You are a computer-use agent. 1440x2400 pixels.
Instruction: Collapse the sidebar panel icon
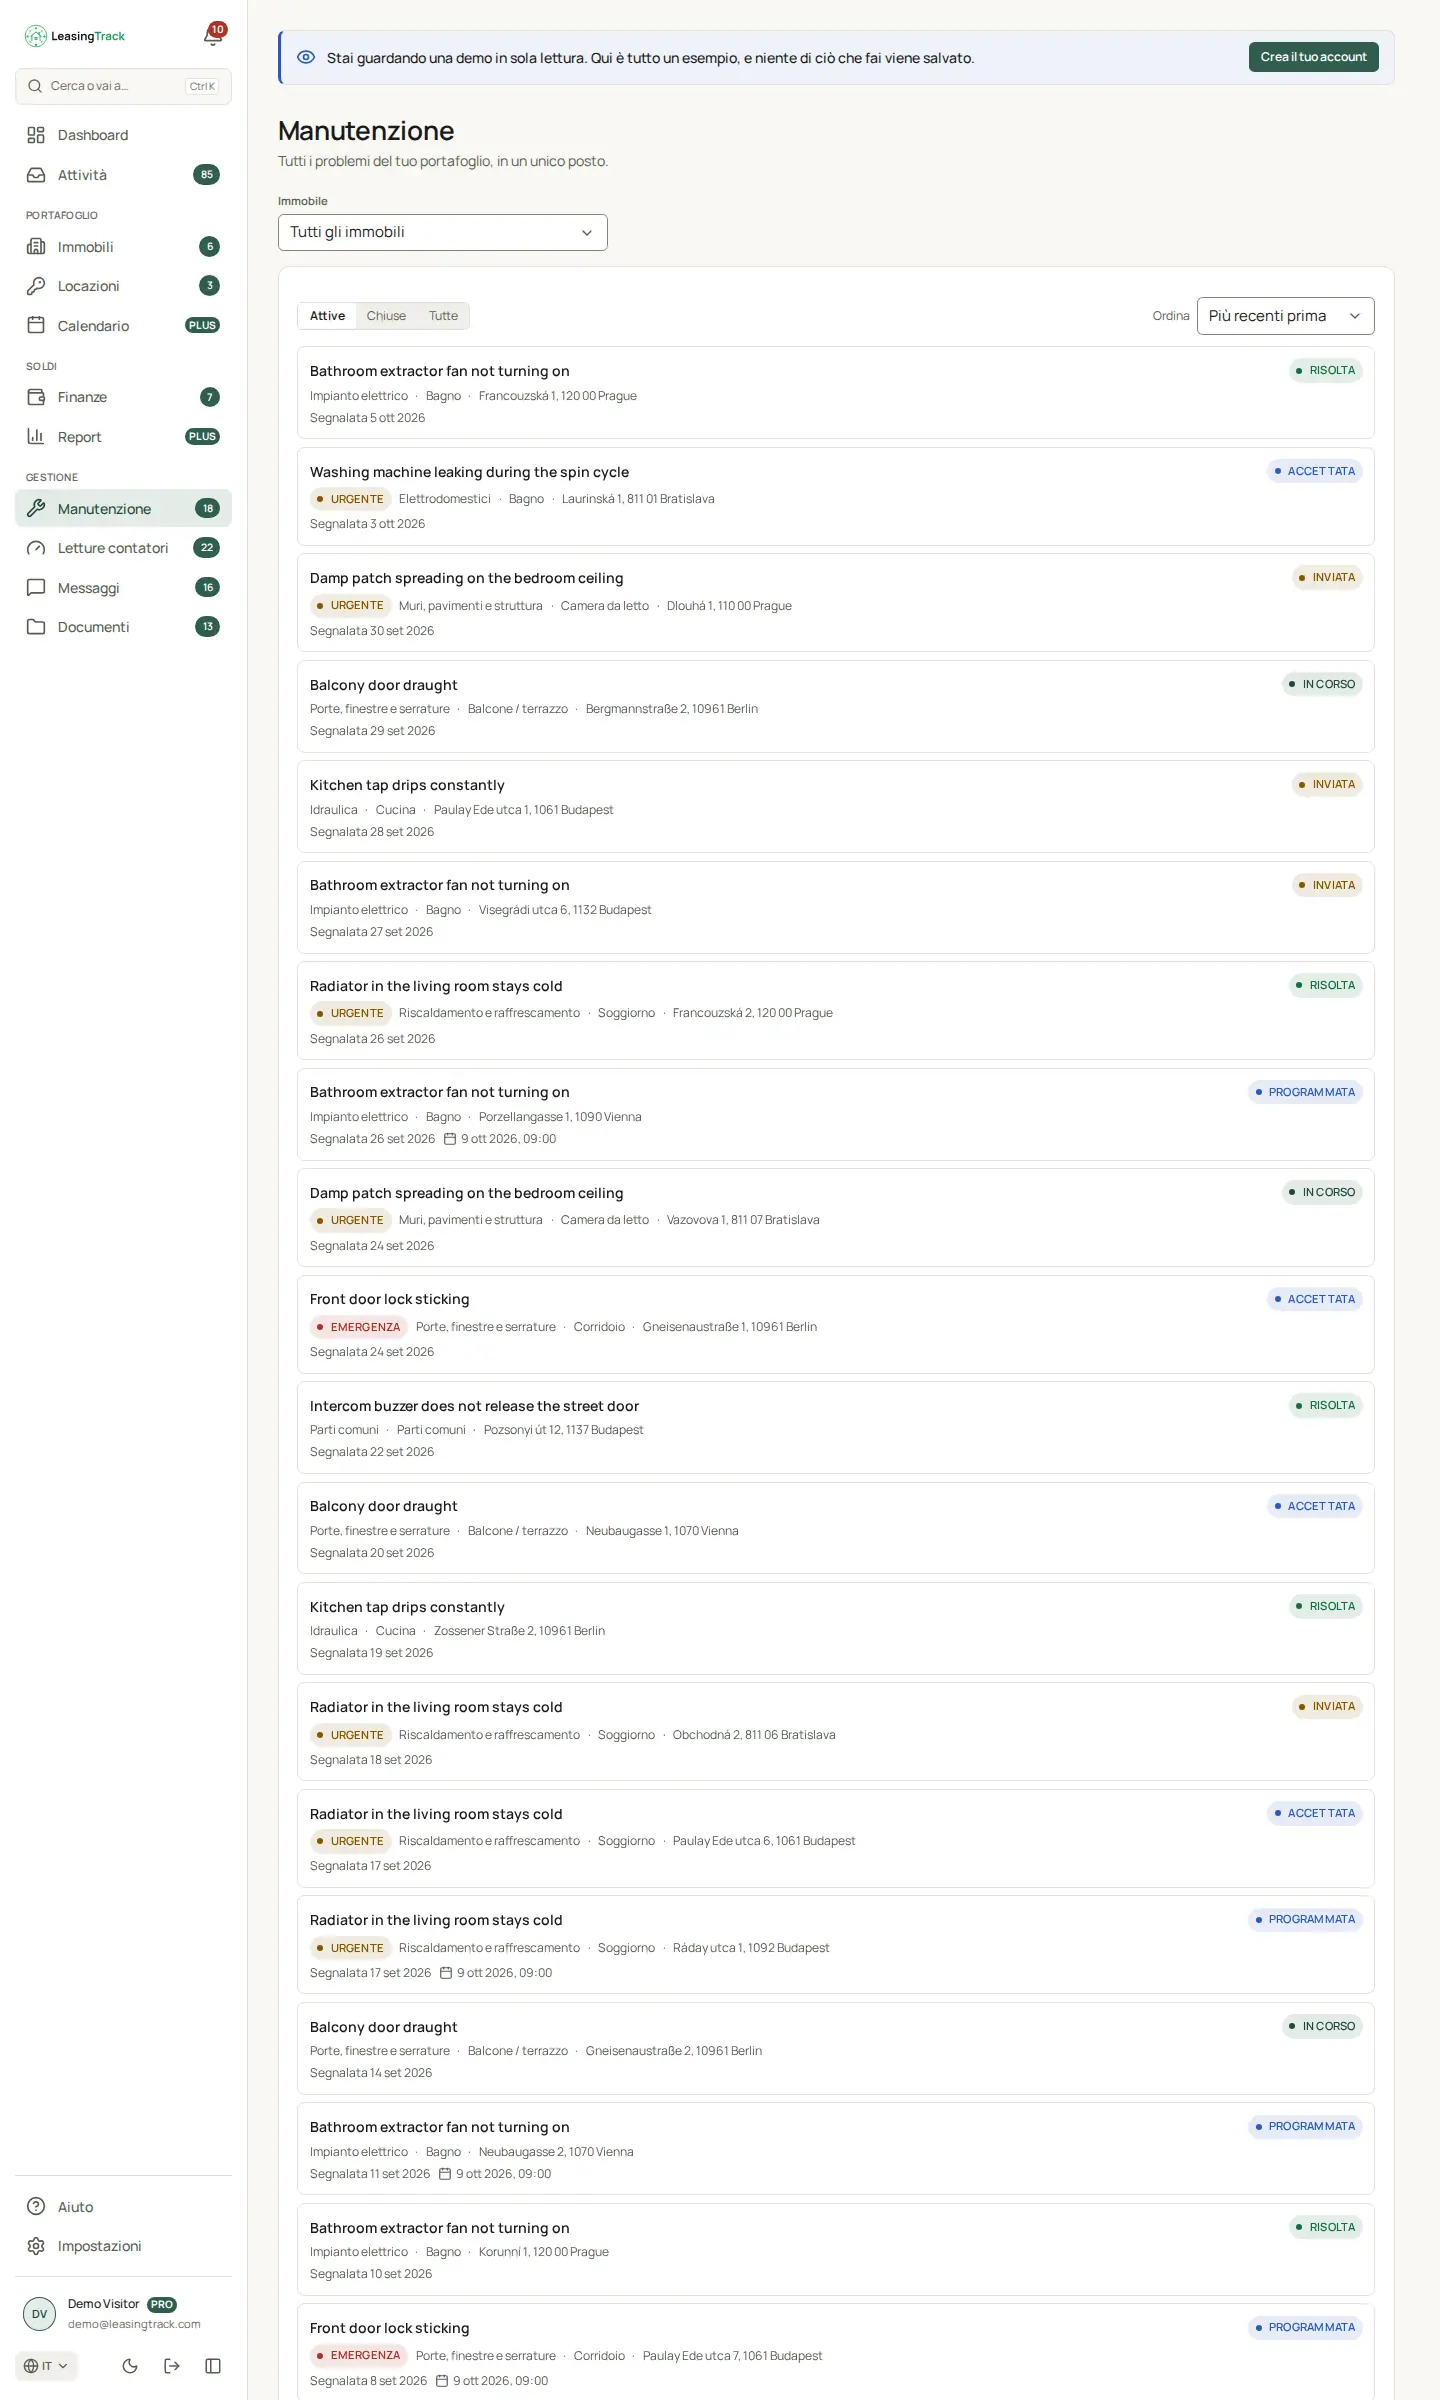[213, 2366]
